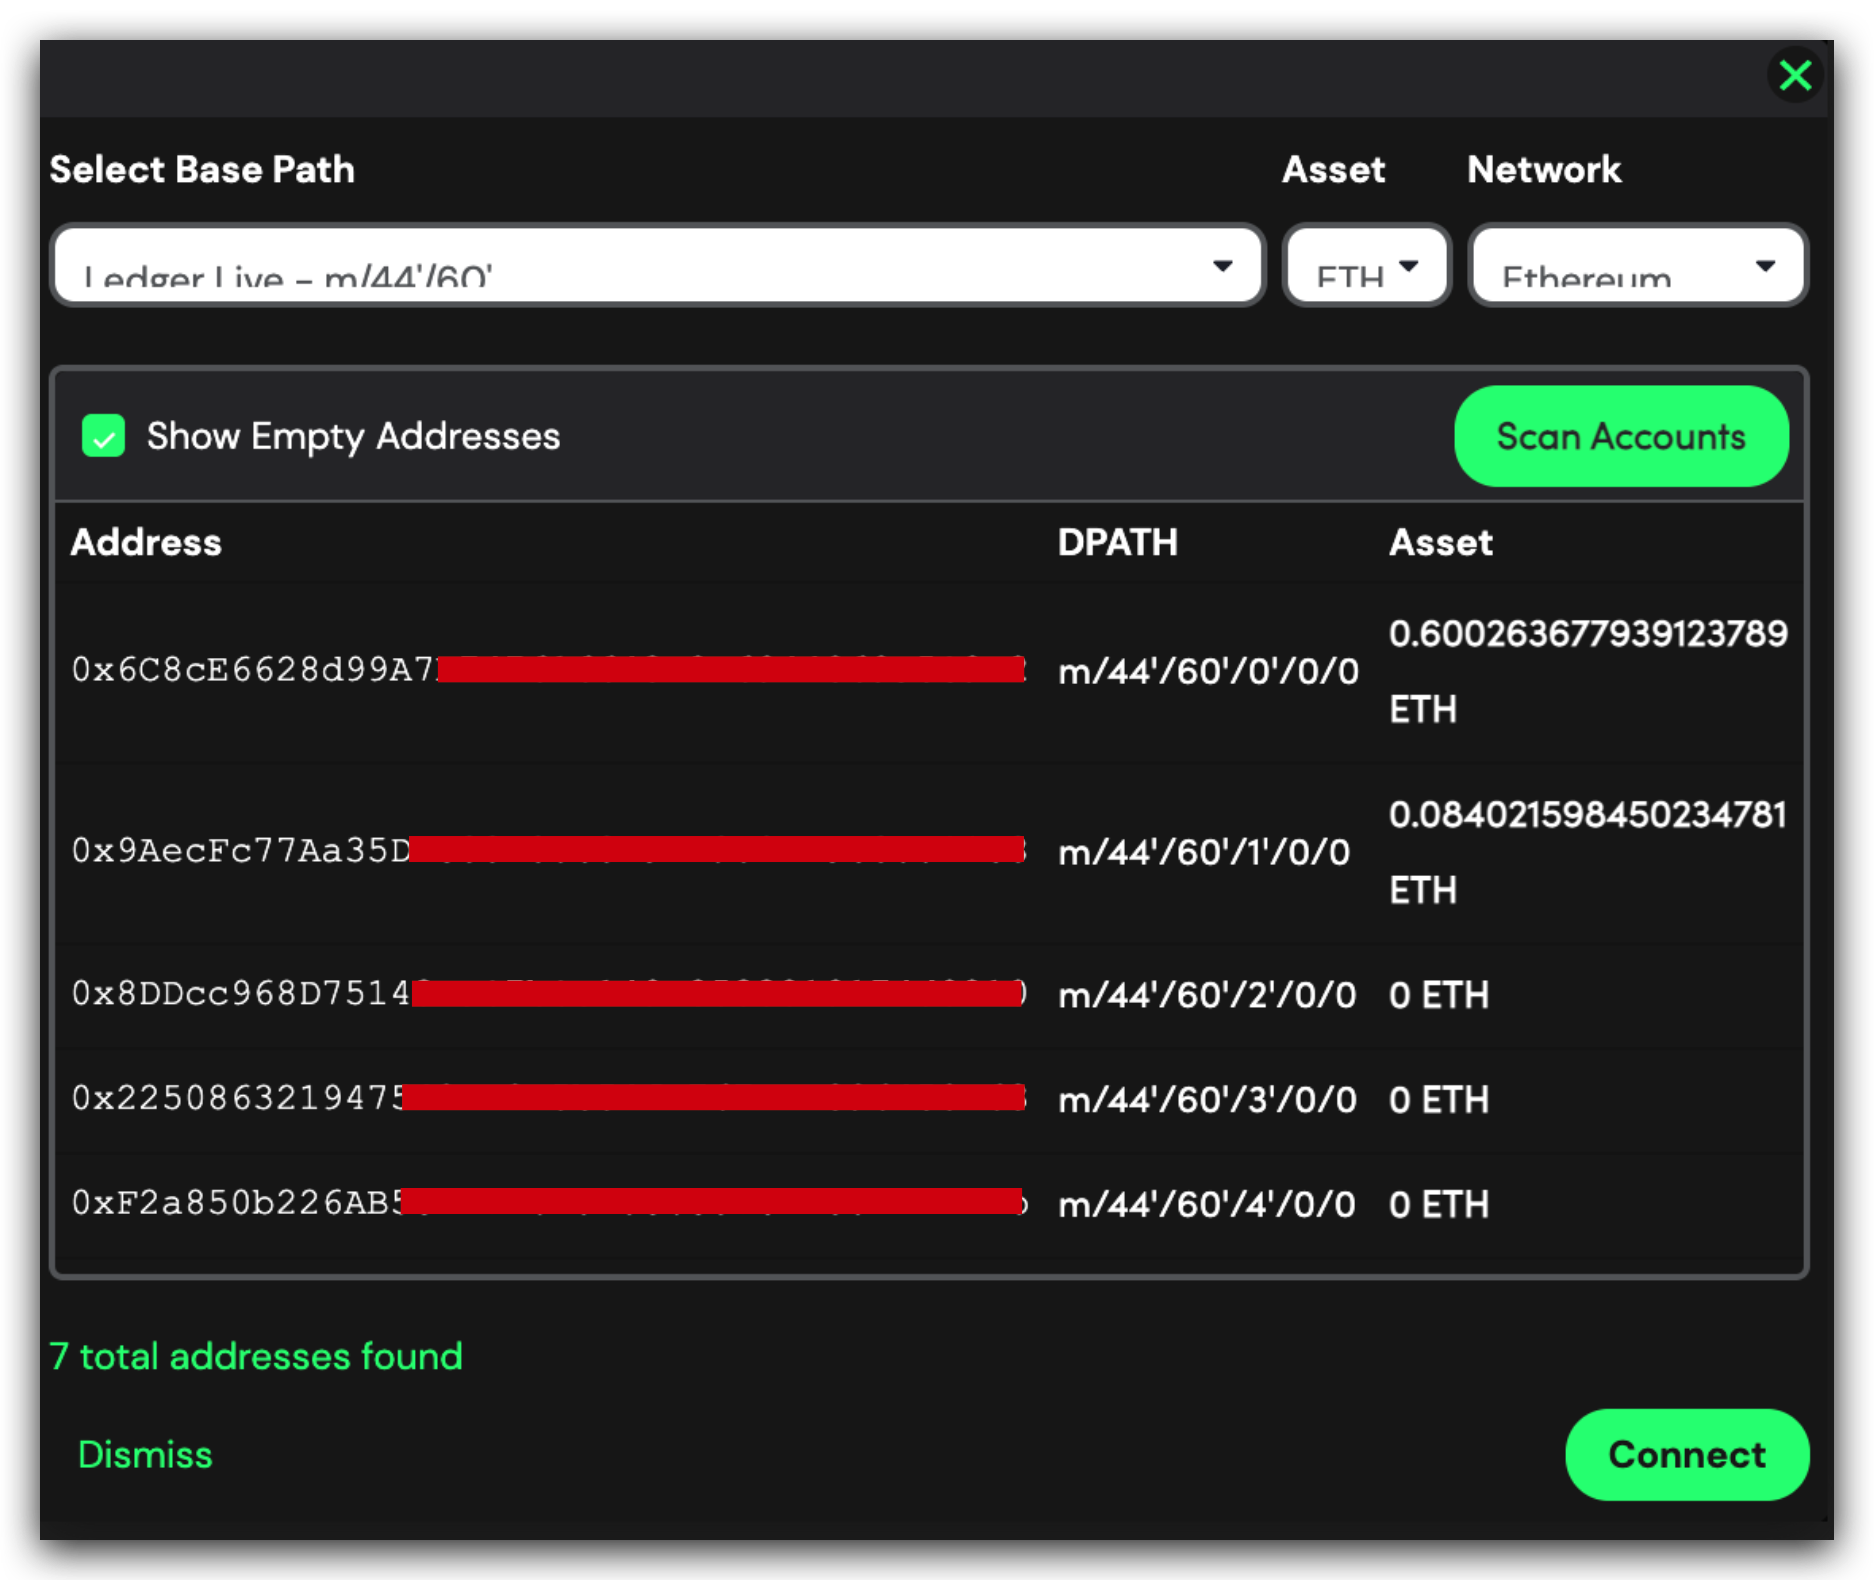Click derivation path m/44'/60'/1'/0/0
The image size is (1874, 1580).
point(1204,852)
